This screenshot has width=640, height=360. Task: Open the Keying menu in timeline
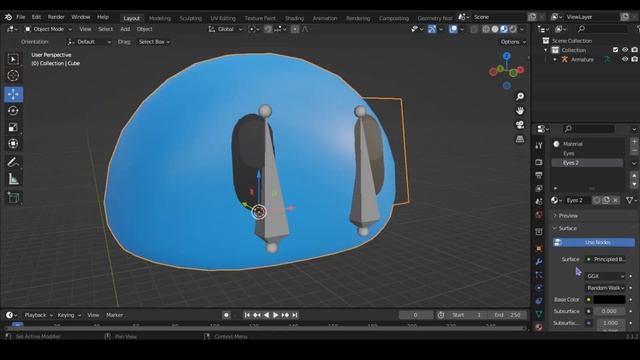69,315
